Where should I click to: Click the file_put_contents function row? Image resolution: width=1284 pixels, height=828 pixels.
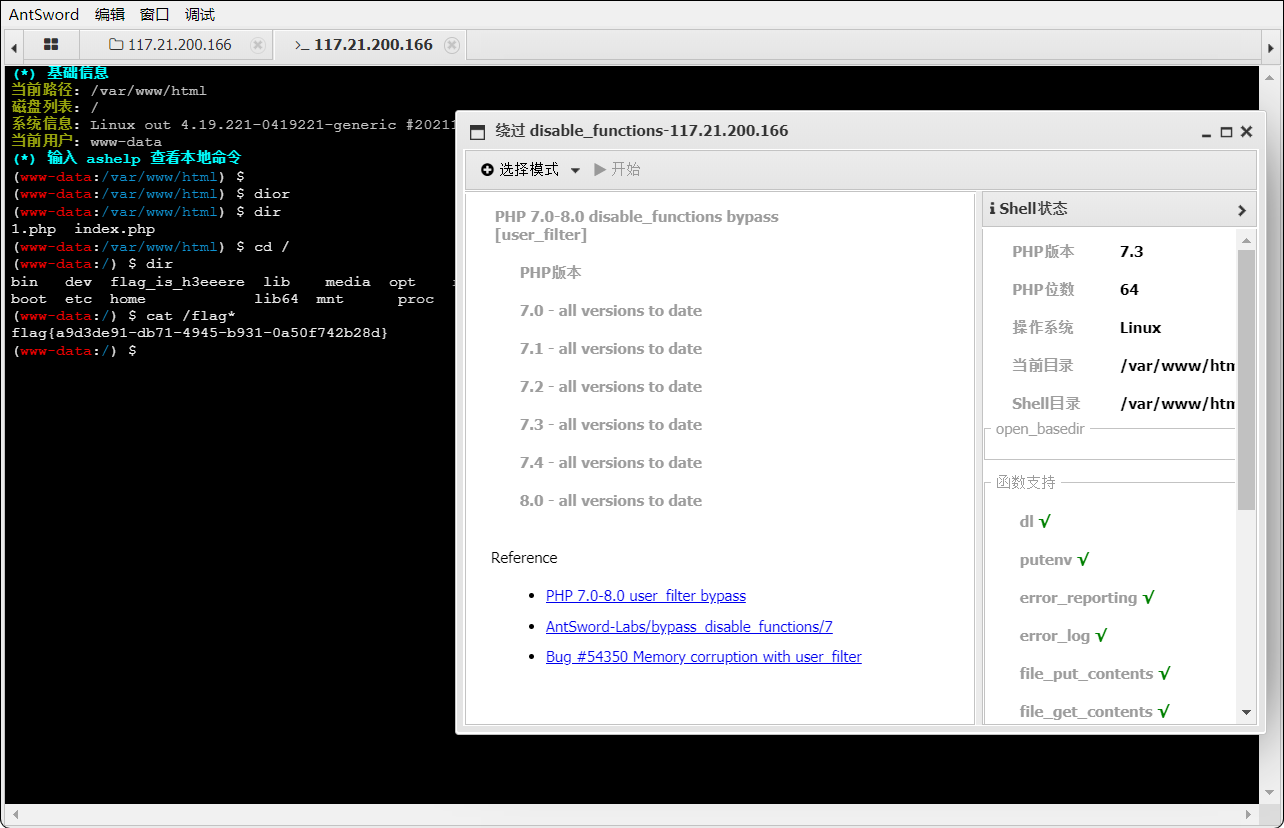1095,674
